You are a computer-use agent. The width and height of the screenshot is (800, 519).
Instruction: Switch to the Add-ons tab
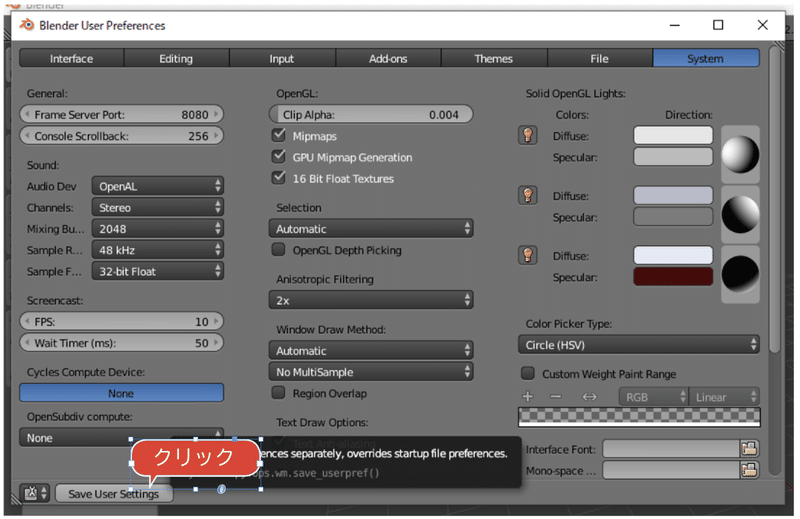388,58
